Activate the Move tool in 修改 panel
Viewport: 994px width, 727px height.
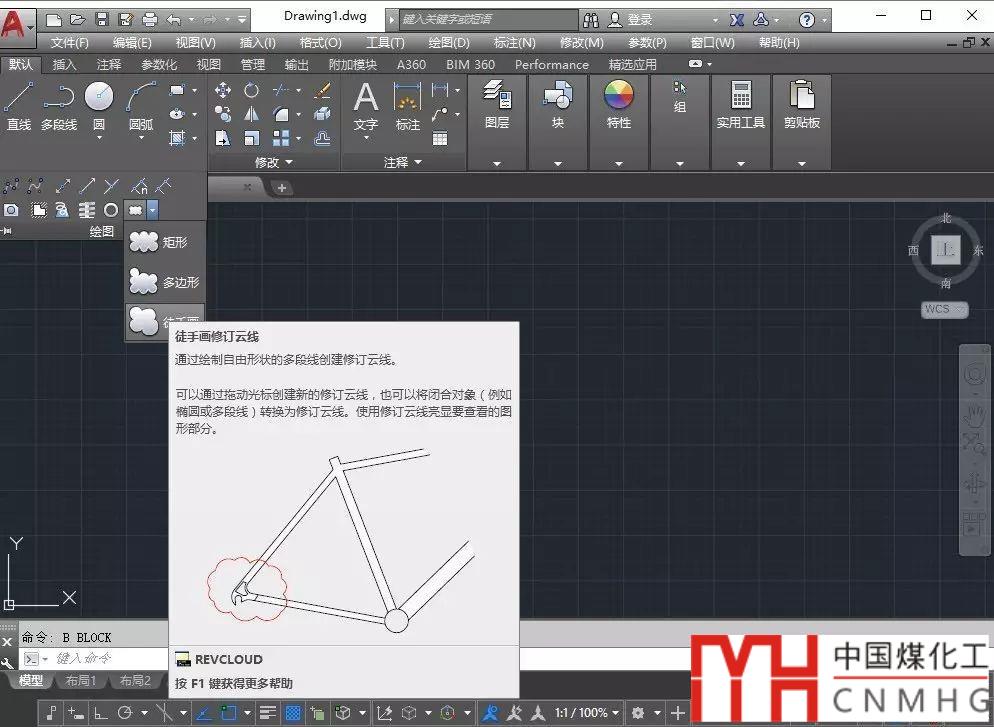(x=223, y=90)
